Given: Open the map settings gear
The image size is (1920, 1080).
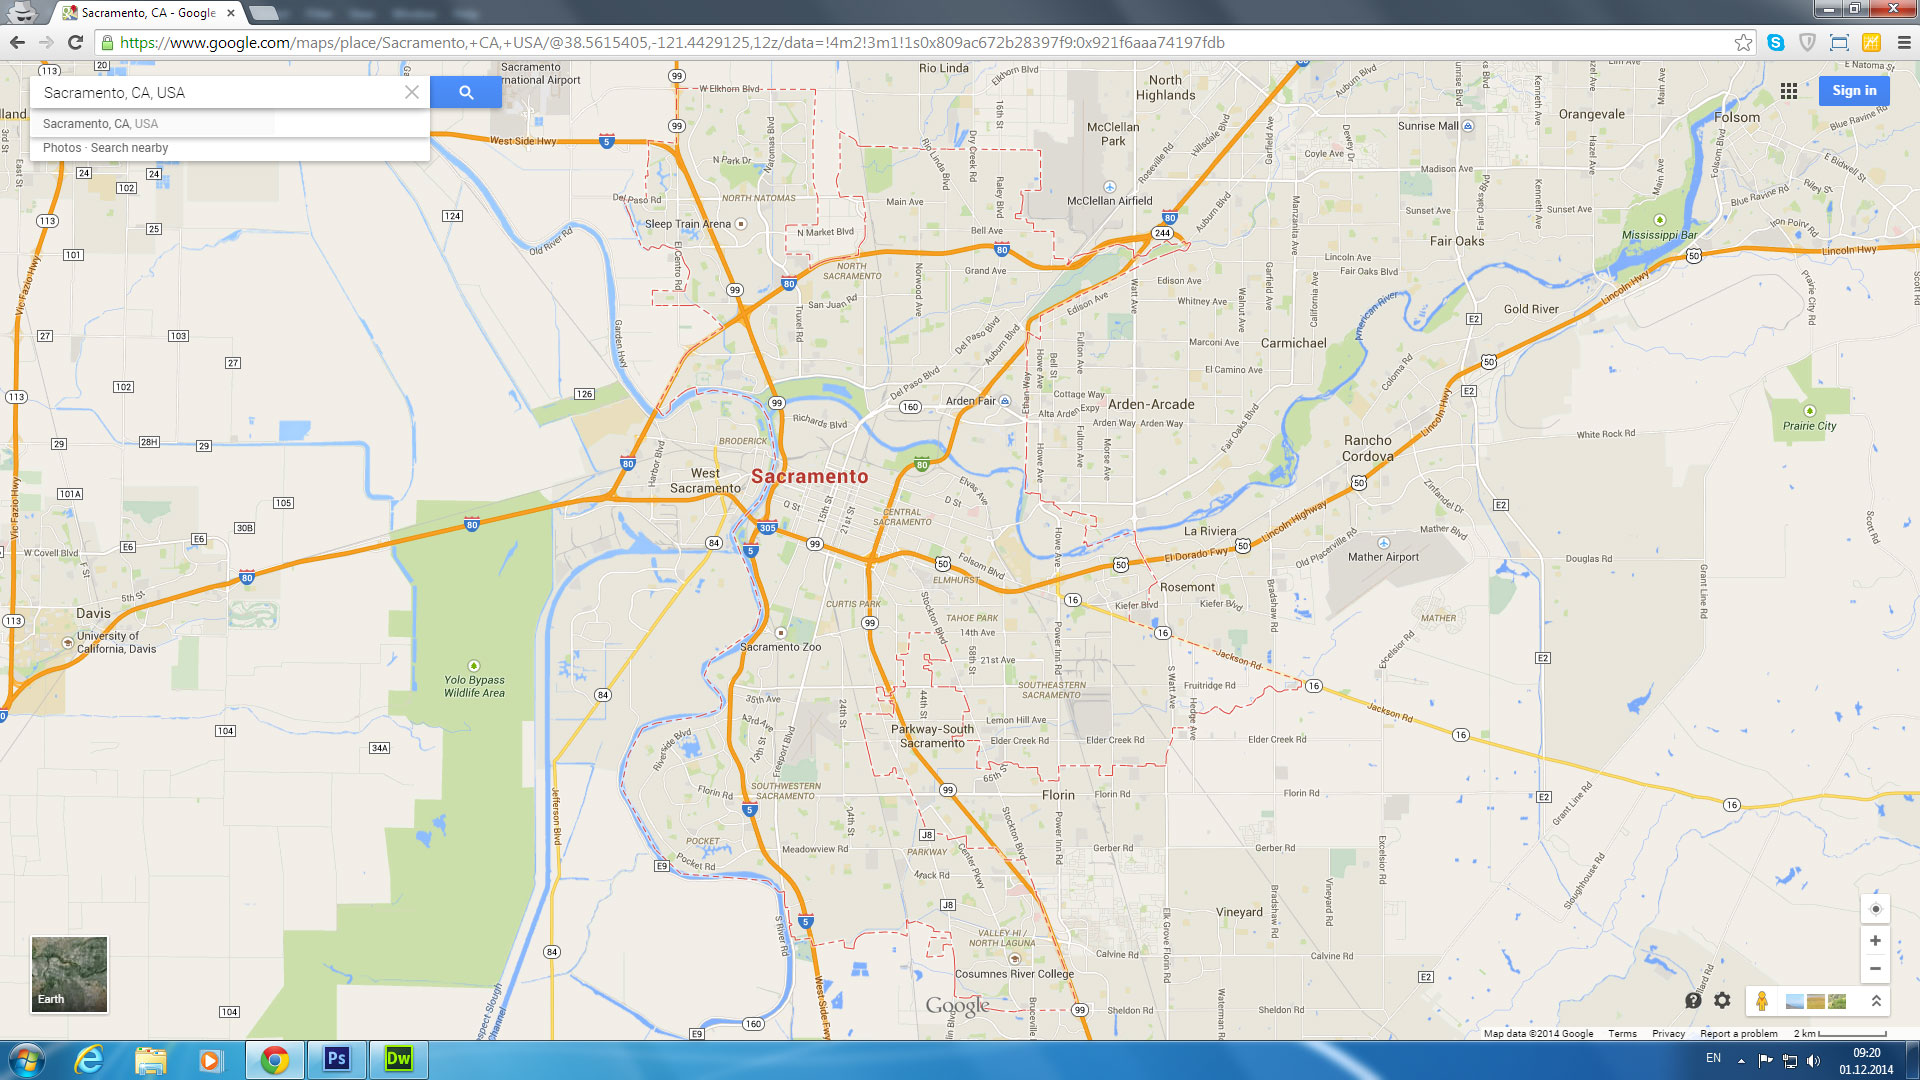Looking at the screenshot, I should pyautogui.click(x=1722, y=1000).
